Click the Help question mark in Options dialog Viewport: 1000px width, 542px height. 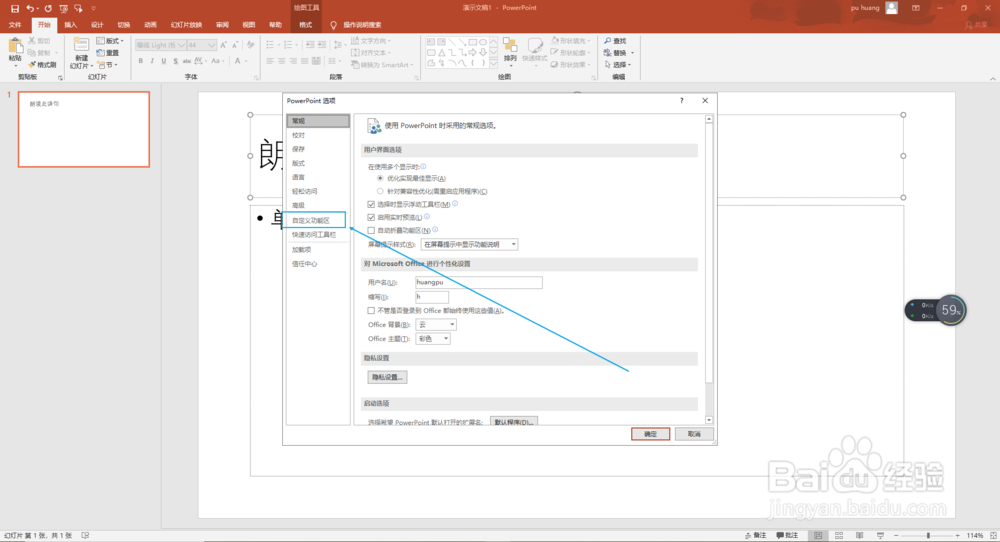pos(682,101)
